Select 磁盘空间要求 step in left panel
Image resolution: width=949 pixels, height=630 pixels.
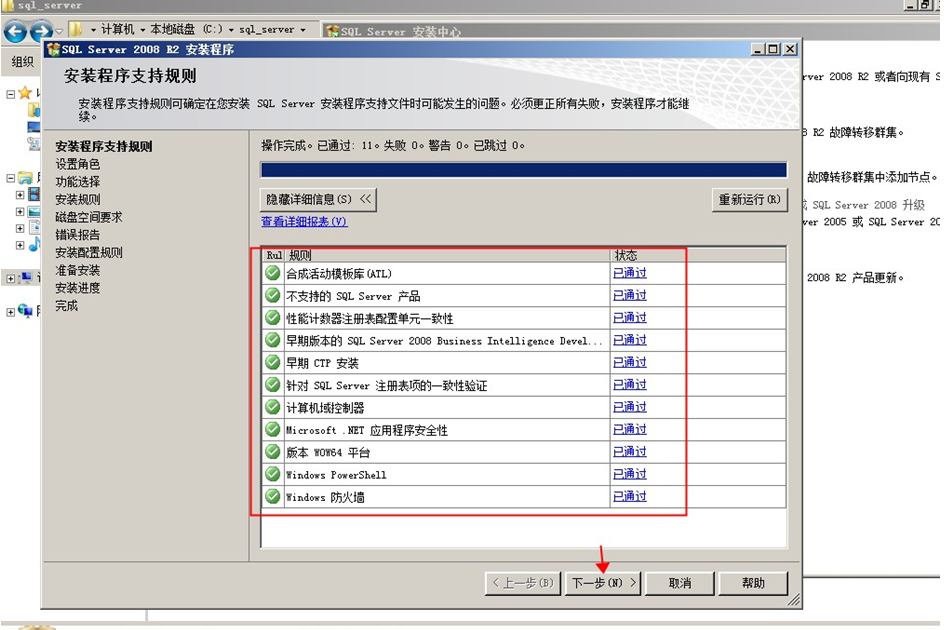point(88,217)
